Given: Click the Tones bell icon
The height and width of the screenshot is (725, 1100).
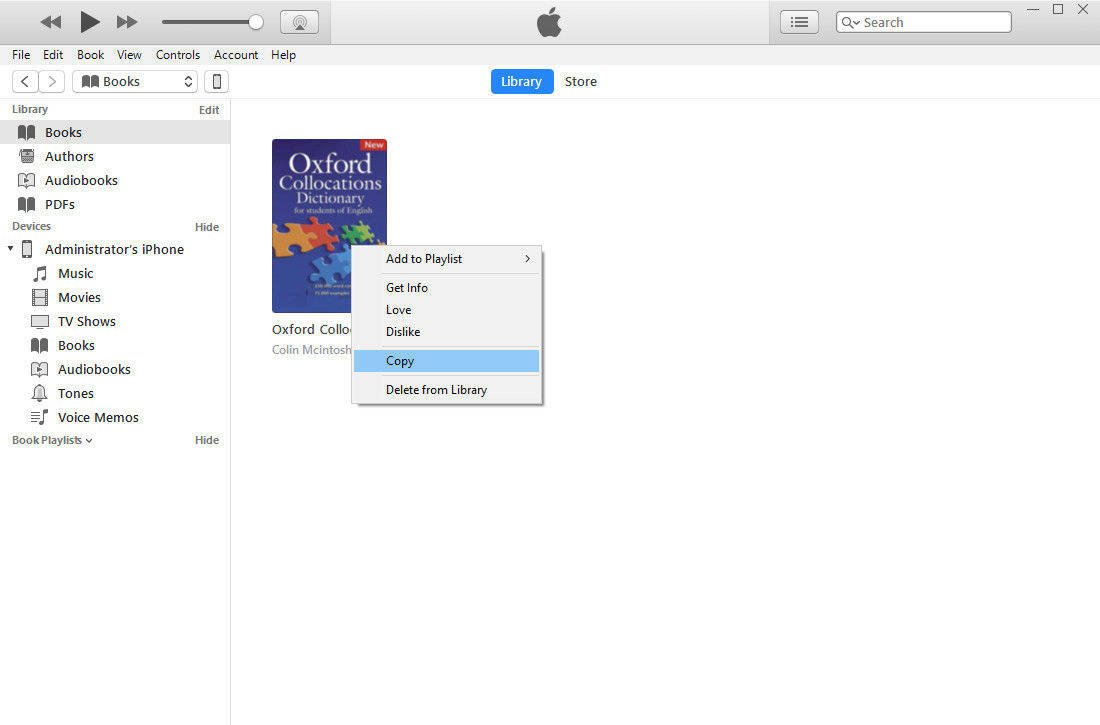Looking at the screenshot, I should [40, 393].
